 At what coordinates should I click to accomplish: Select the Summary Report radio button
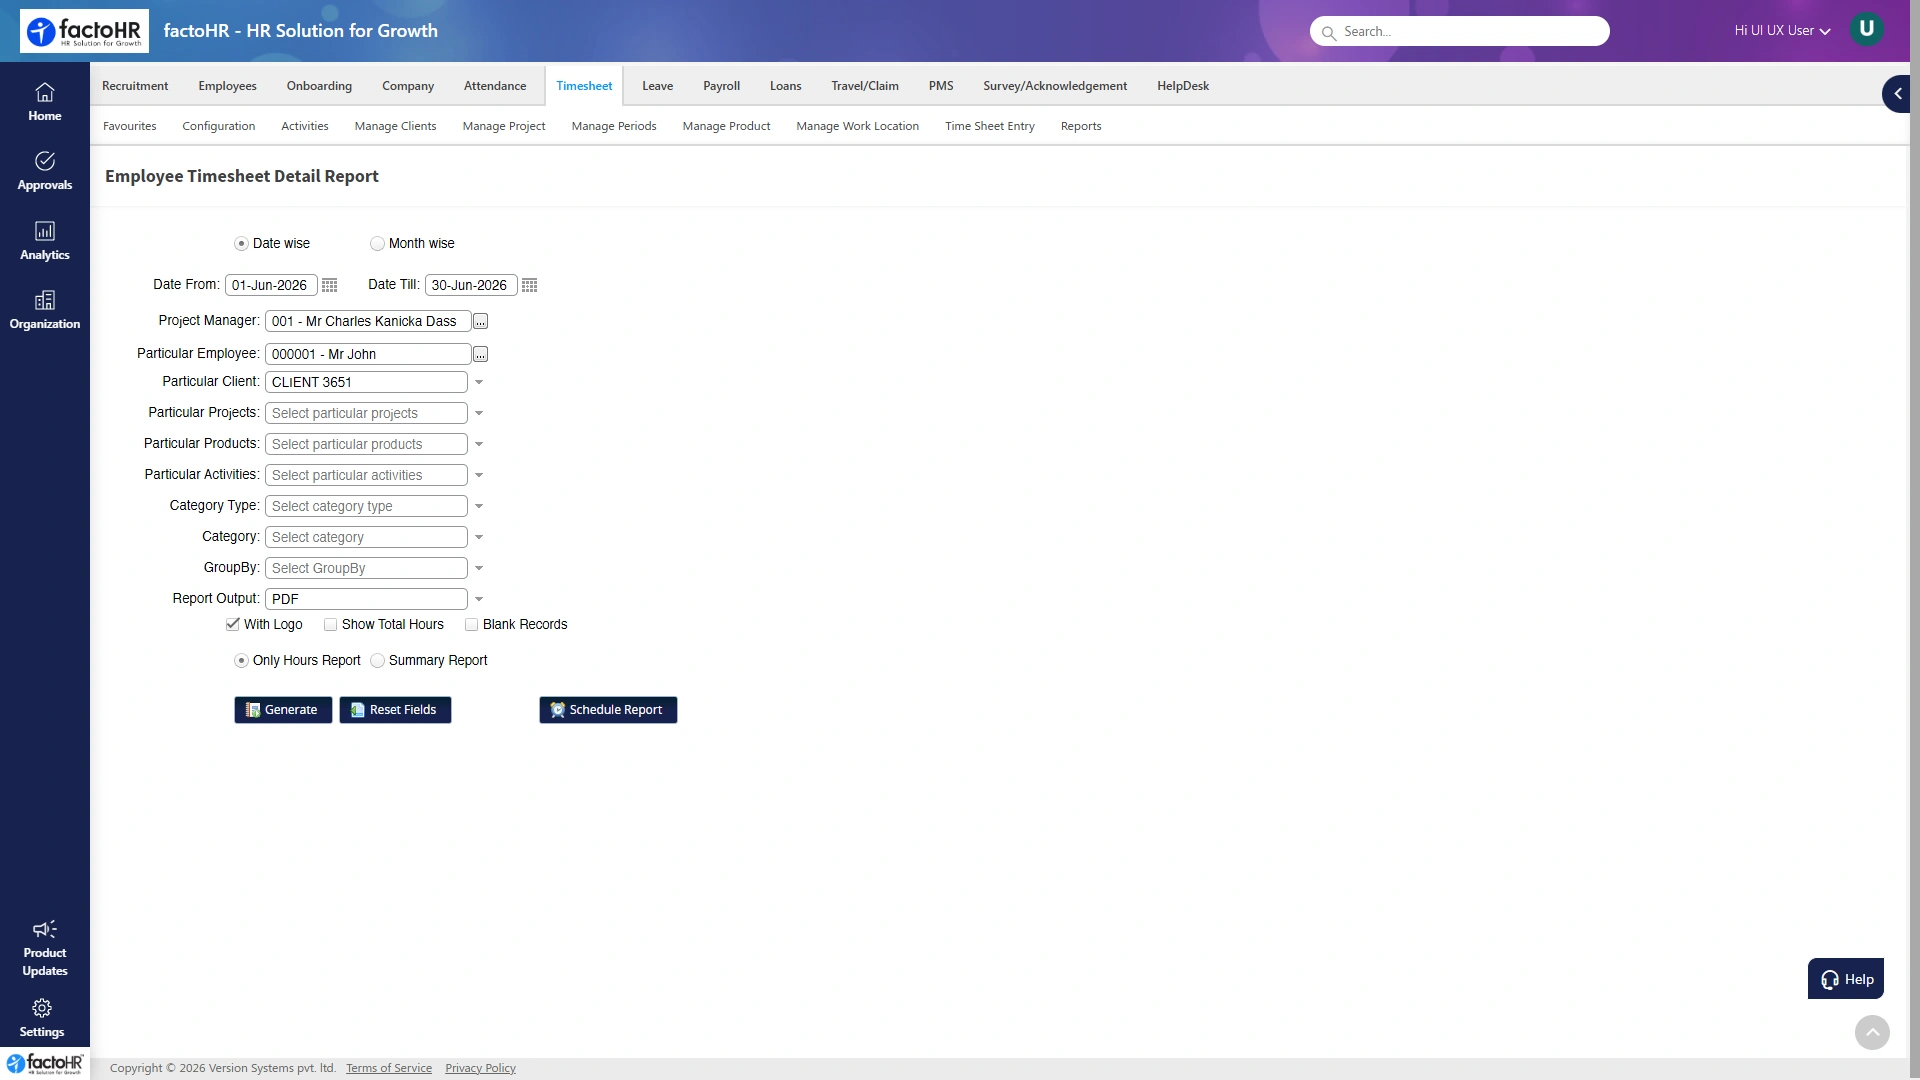(x=377, y=661)
